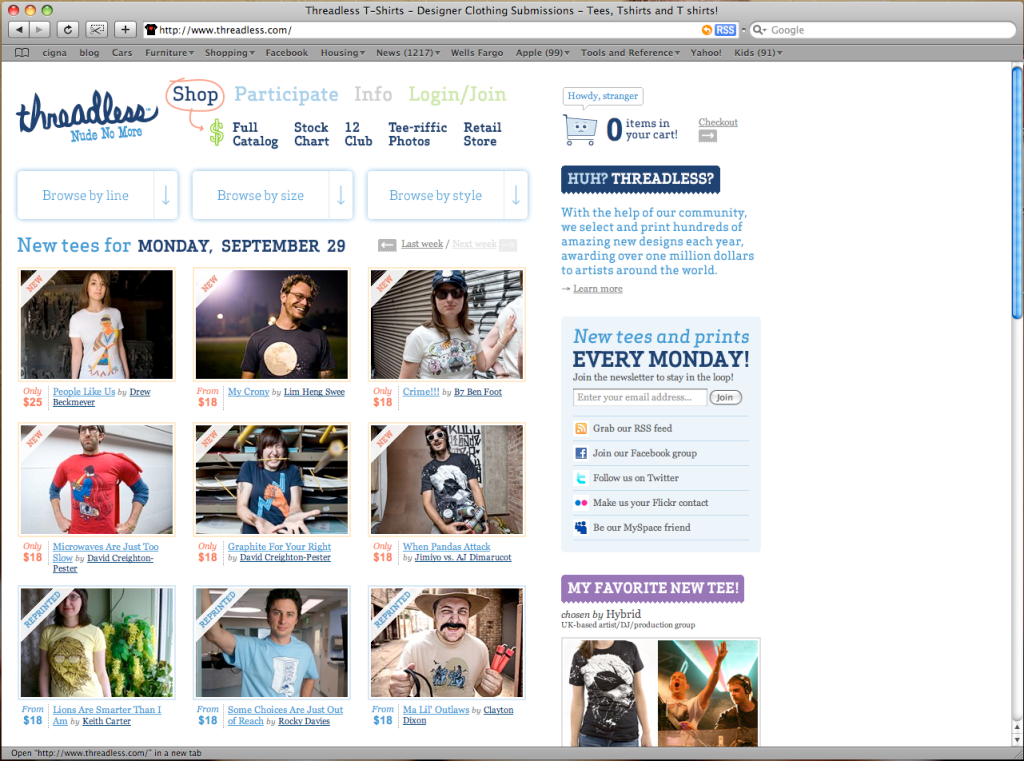Click the MySpace people icon
The image size is (1024, 761).
pos(581,528)
